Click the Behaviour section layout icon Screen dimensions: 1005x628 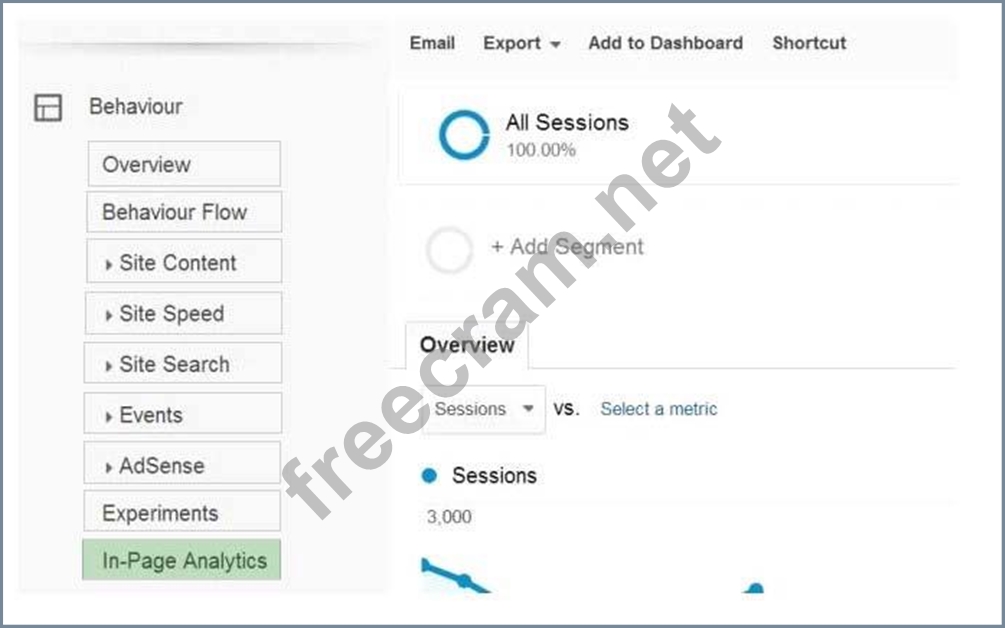(48, 108)
